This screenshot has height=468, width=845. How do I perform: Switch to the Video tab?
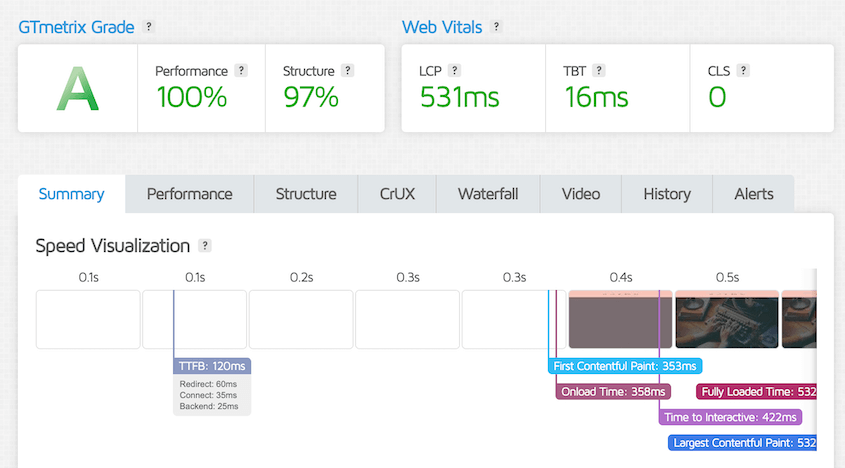tap(581, 194)
